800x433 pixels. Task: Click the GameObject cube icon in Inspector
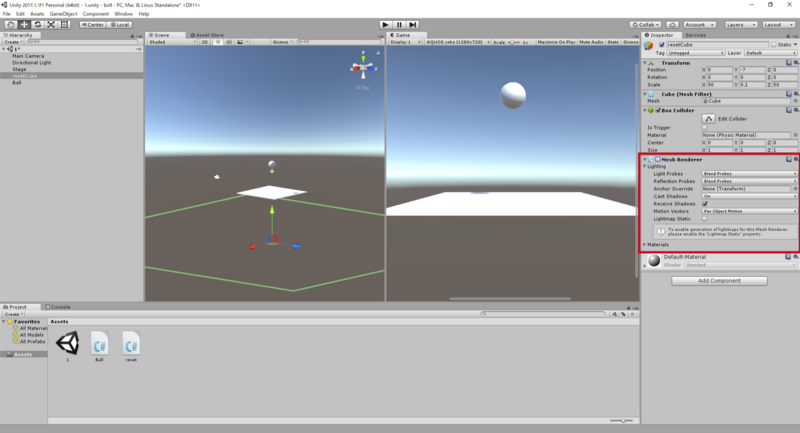(648, 46)
